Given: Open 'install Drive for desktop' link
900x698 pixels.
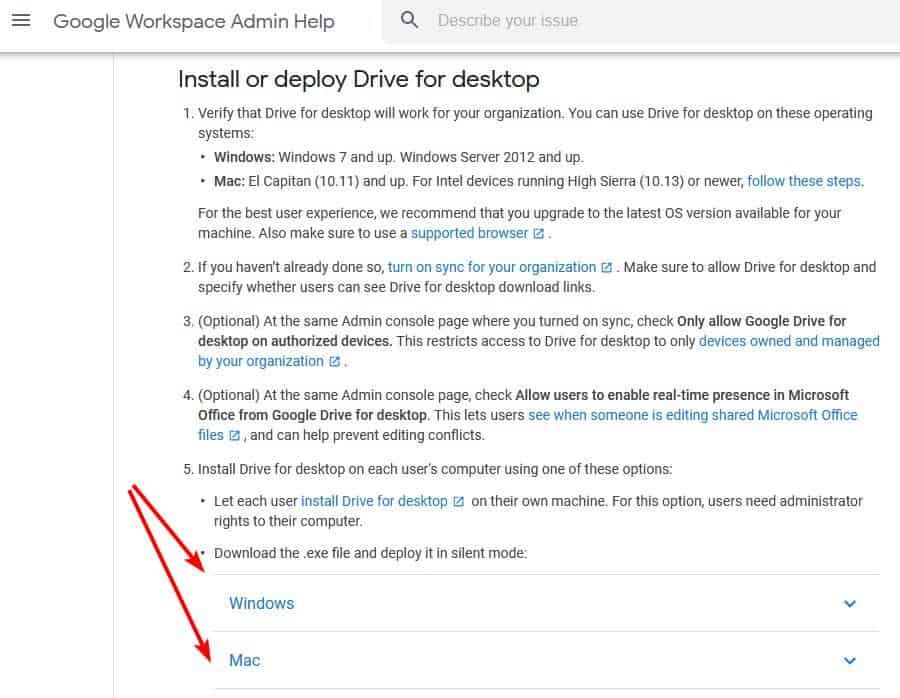Looking at the screenshot, I should (374, 501).
